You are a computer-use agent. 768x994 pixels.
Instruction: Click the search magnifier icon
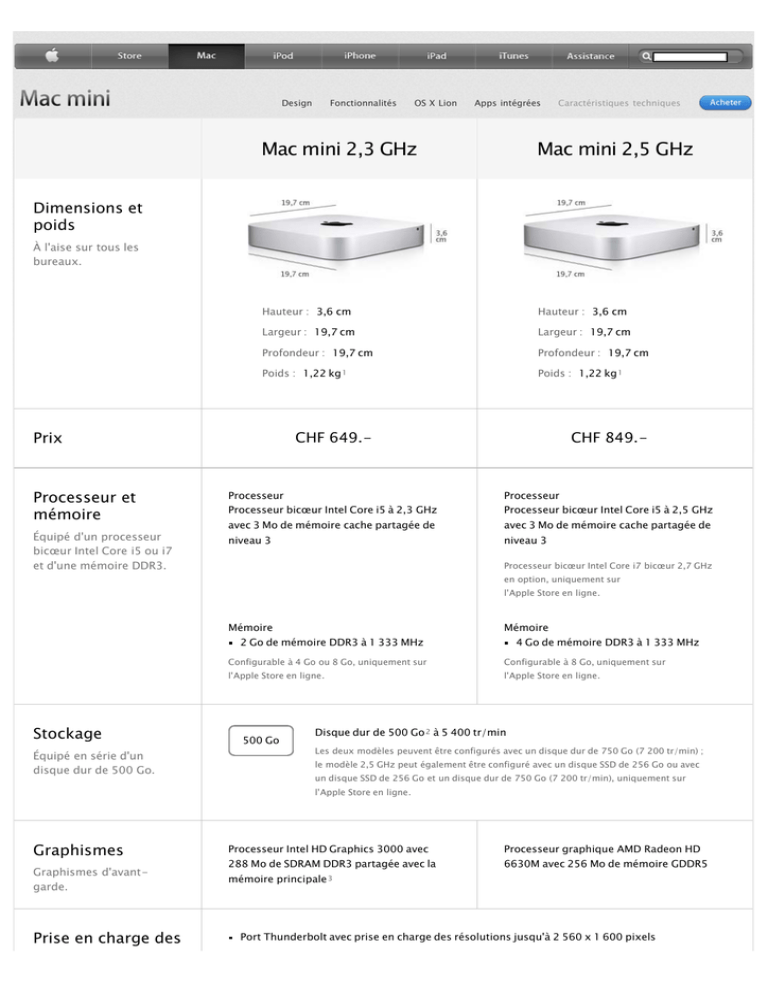[x=646, y=56]
